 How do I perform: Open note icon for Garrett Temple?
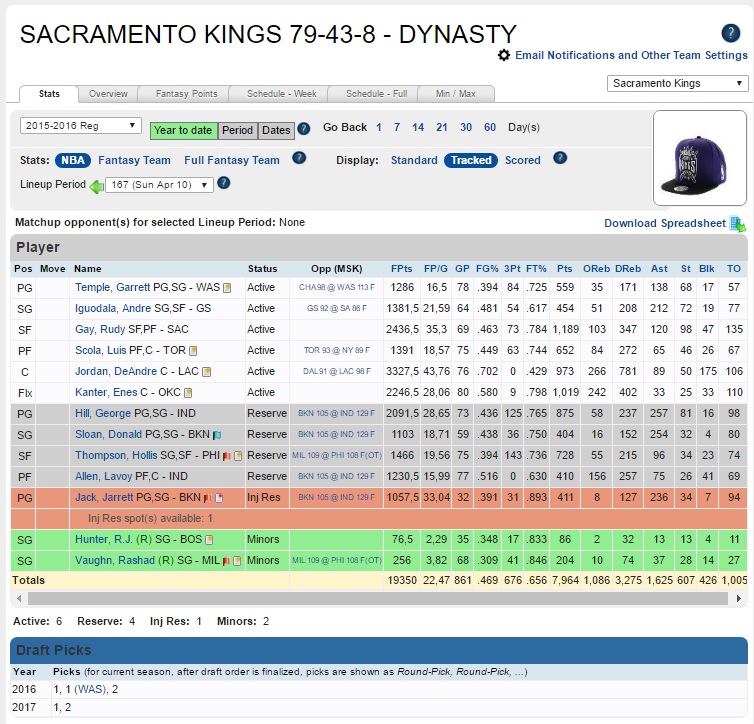coord(227,288)
